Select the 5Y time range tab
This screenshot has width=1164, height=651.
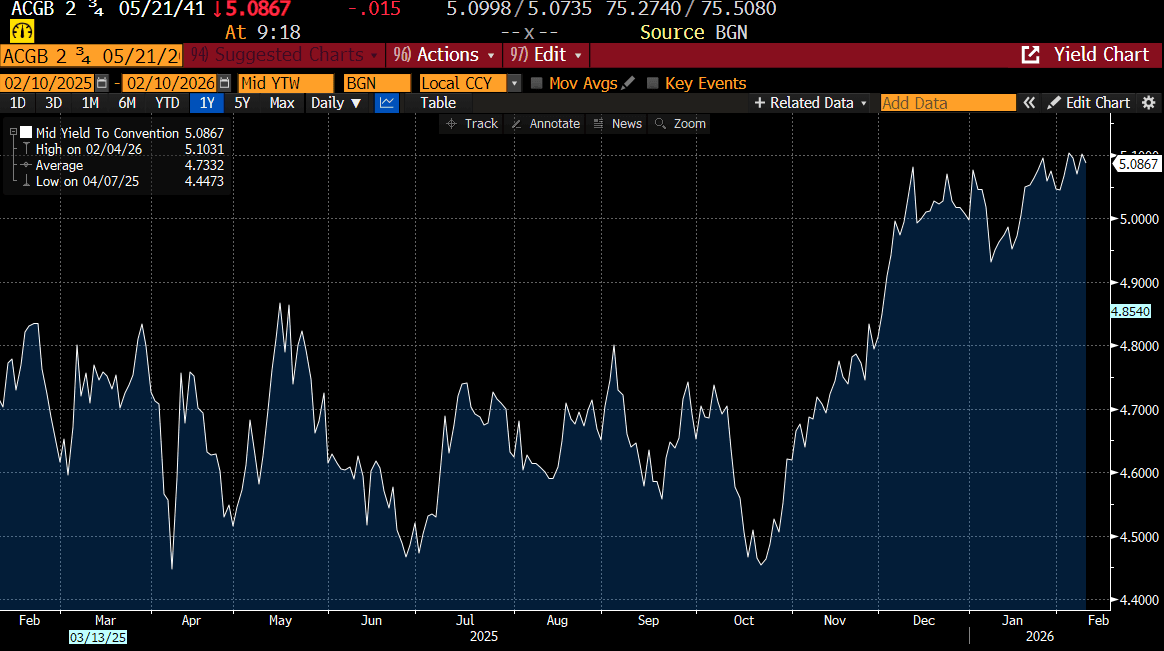242,103
